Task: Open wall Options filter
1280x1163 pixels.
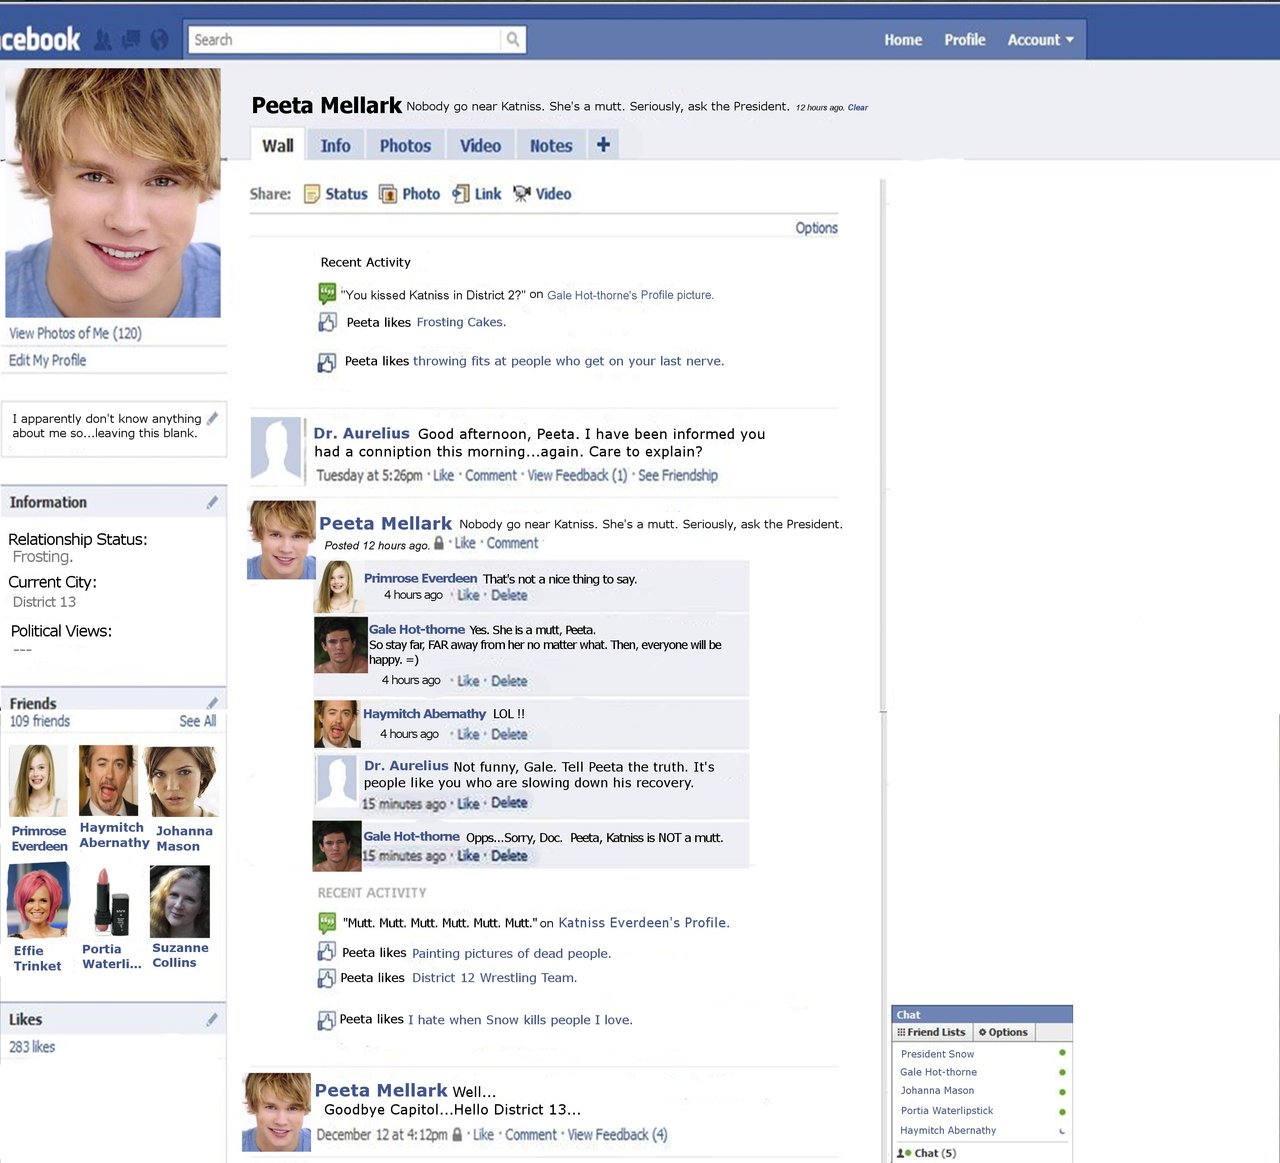Action: click(816, 228)
